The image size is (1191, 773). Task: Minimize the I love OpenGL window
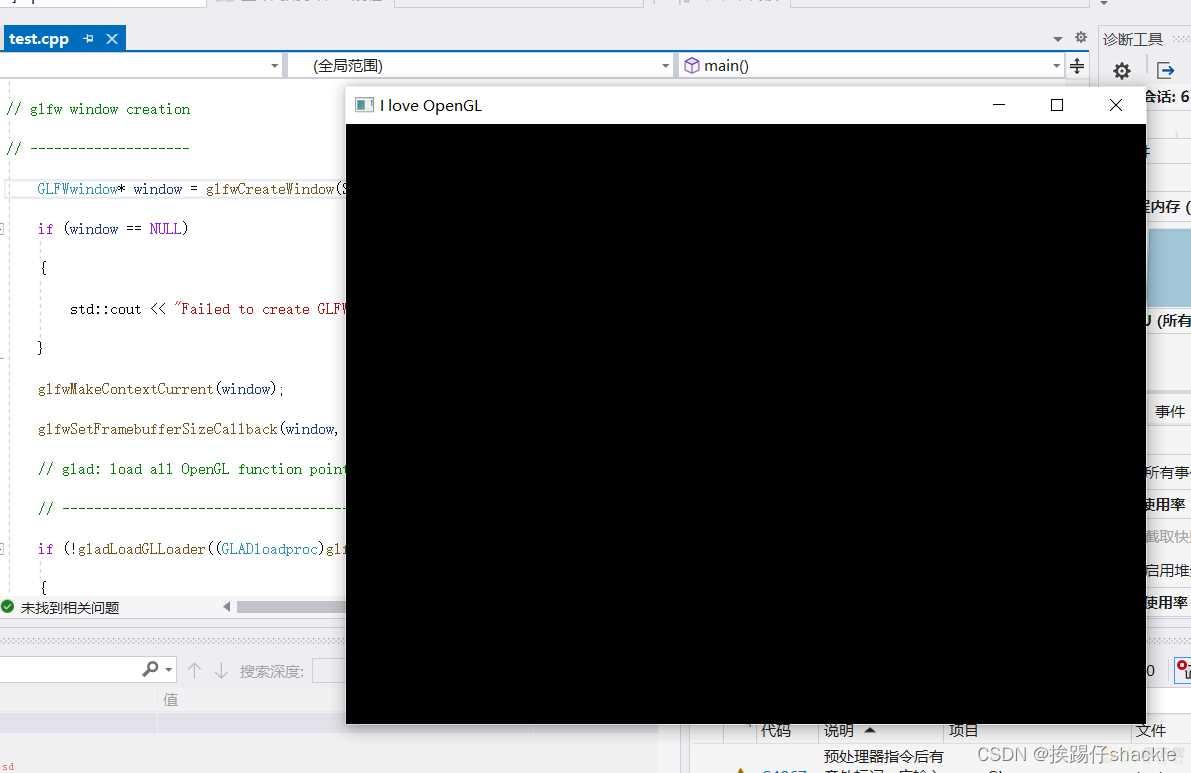pyautogui.click(x=999, y=105)
